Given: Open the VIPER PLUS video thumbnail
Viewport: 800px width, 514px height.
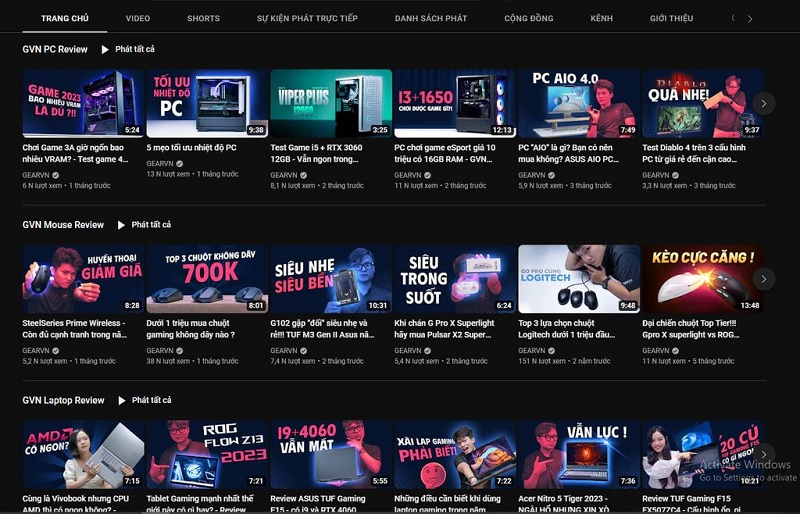Looking at the screenshot, I should coord(331,104).
